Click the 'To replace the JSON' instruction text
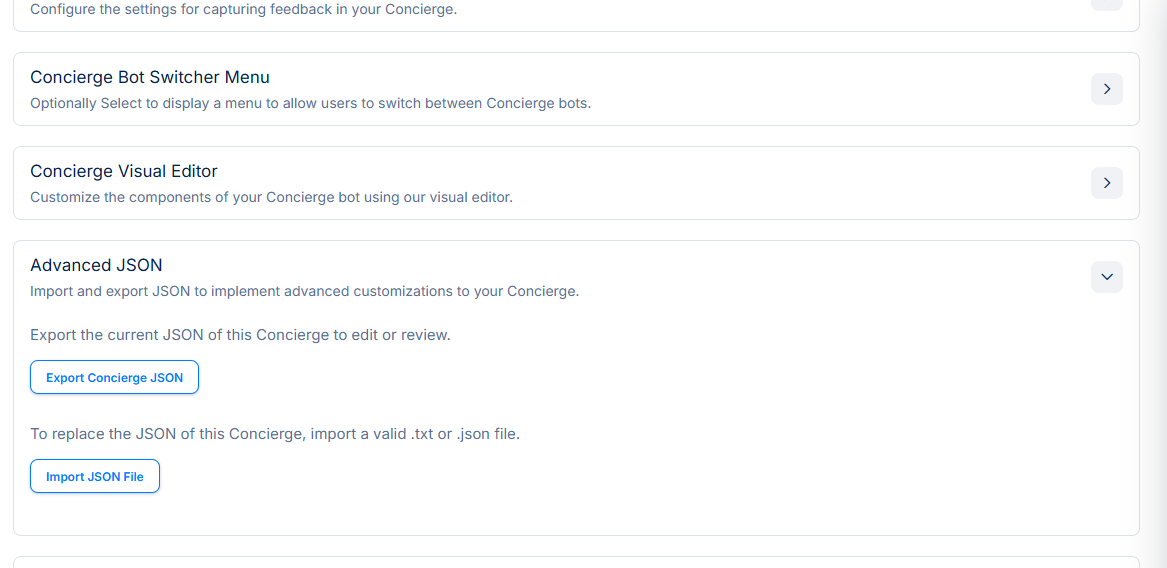The height and width of the screenshot is (568, 1167). point(275,434)
